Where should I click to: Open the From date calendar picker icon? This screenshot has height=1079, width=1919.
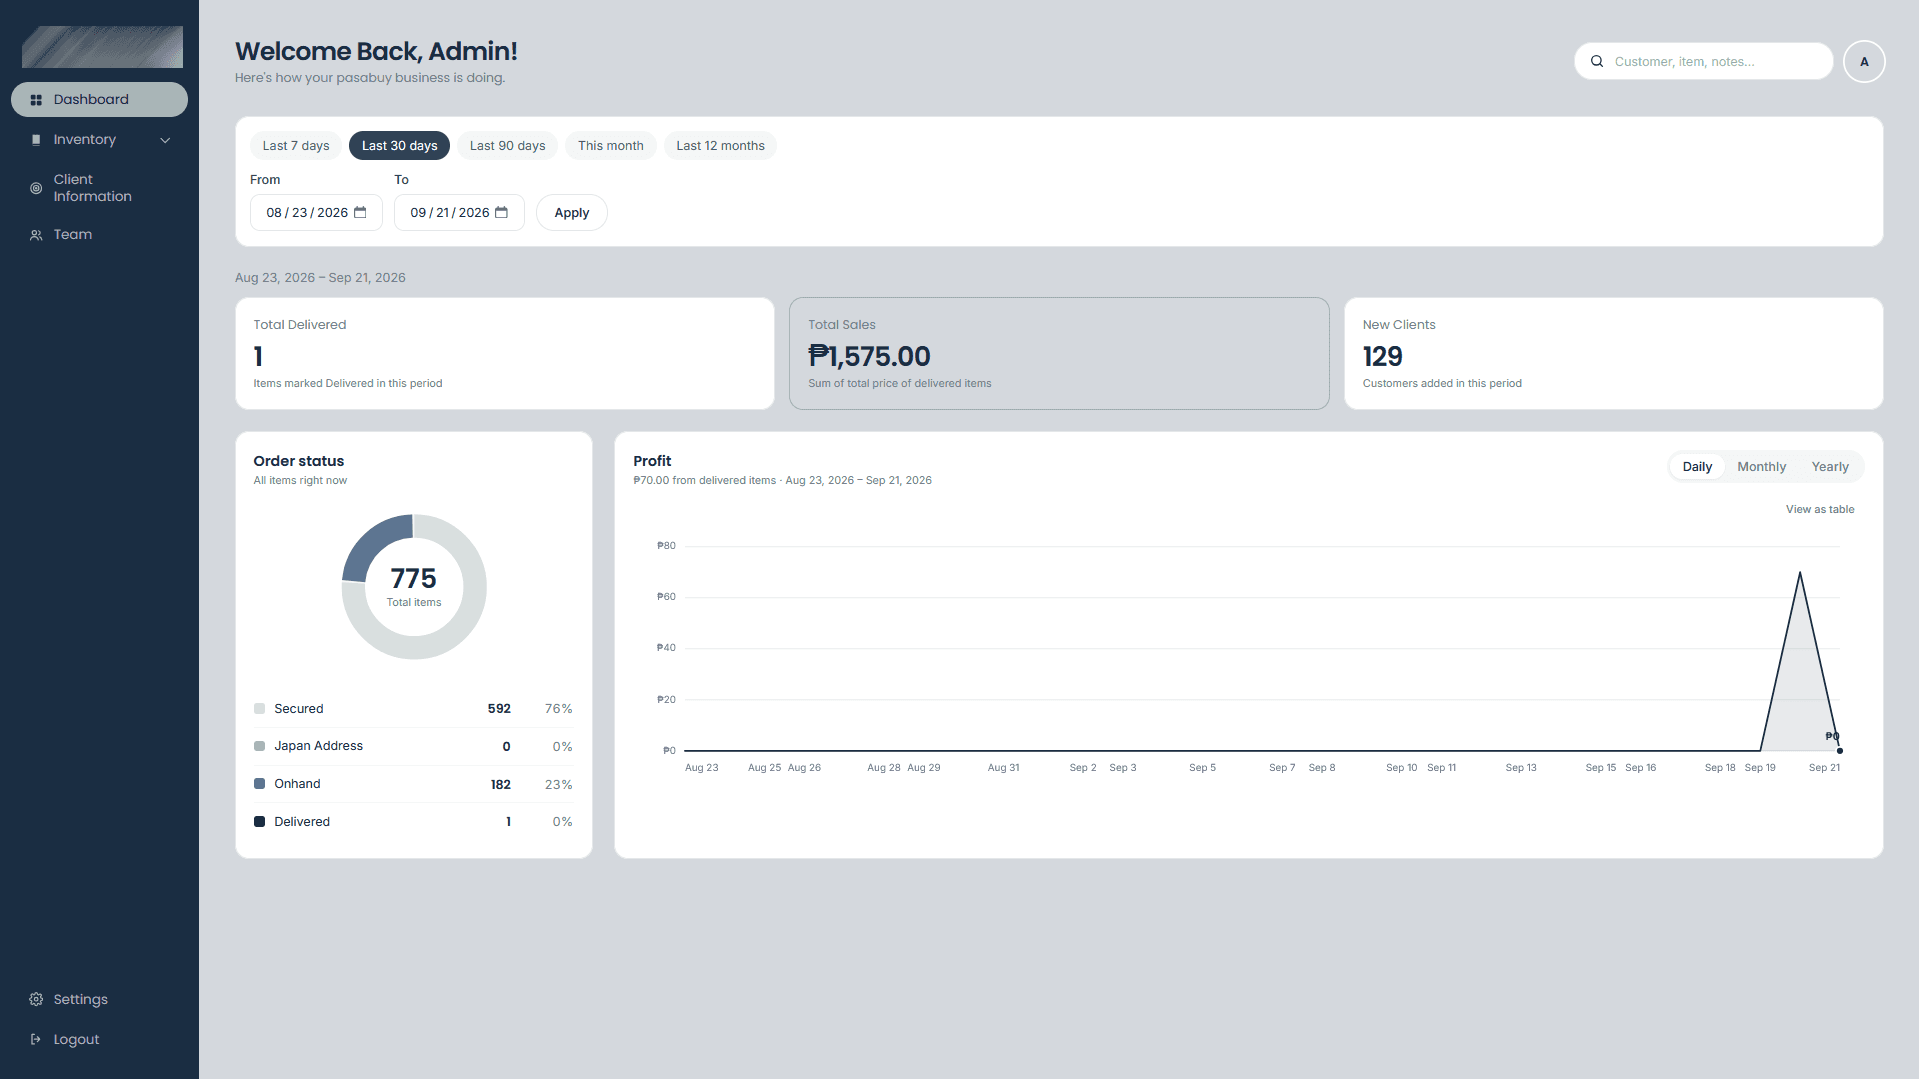click(360, 212)
